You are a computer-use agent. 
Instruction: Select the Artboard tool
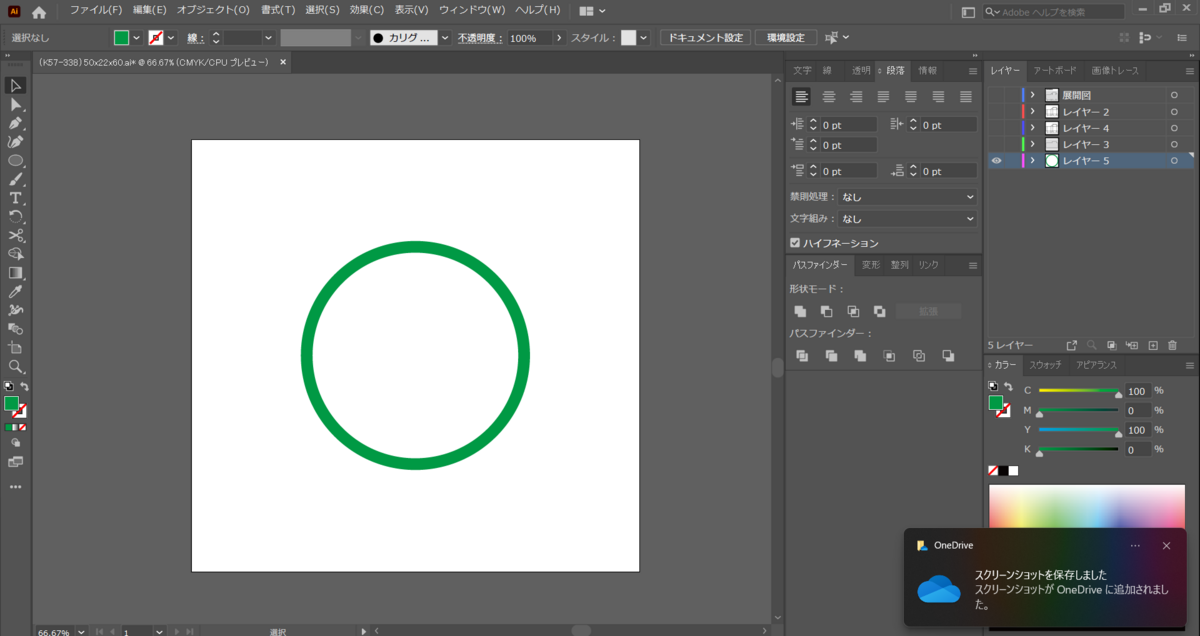(x=16, y=348)
